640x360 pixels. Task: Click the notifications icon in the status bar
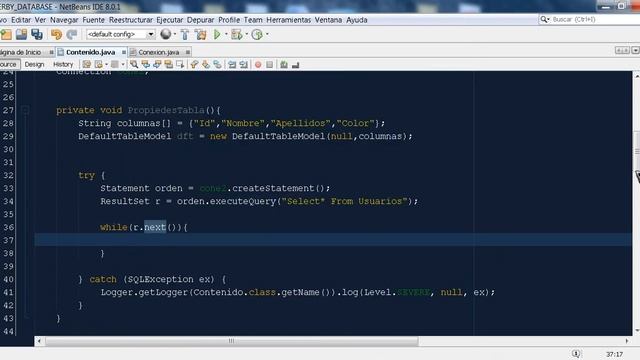[576, 354]
